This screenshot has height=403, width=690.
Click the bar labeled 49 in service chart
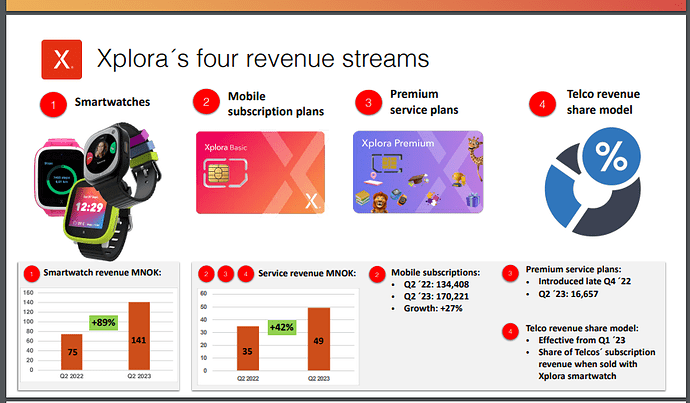click(319, 339)
